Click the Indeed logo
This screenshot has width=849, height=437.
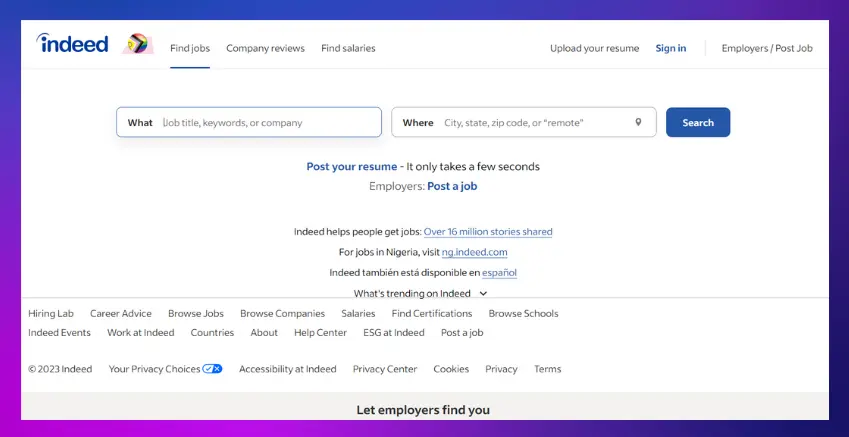[x=72, y=43]
